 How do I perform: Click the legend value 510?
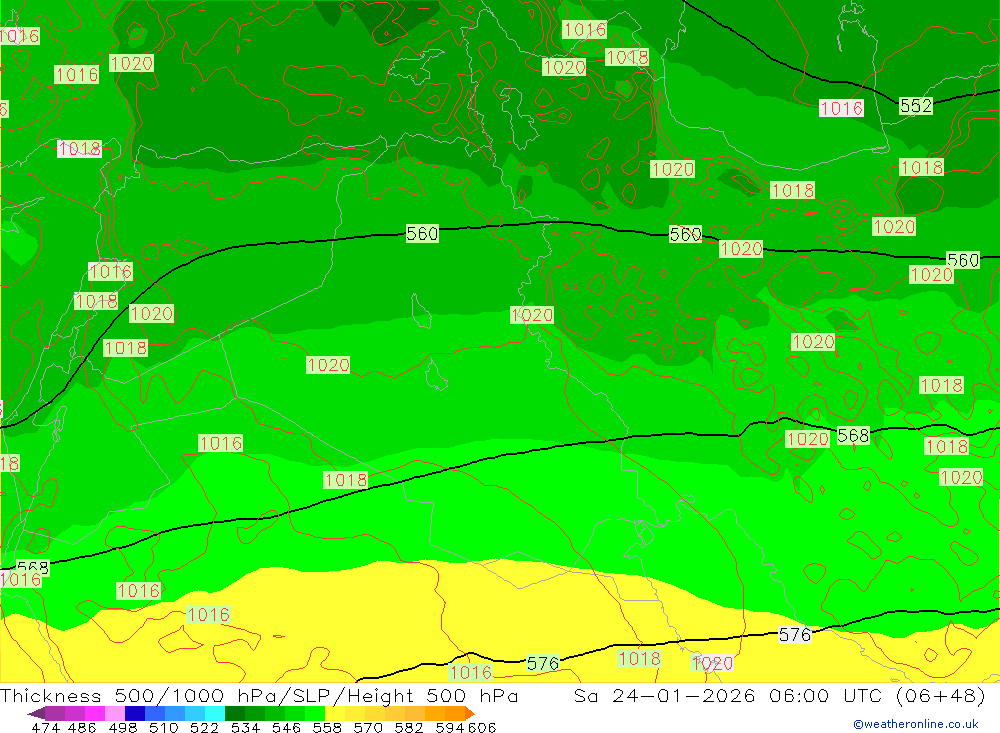[x=162, y=727]
